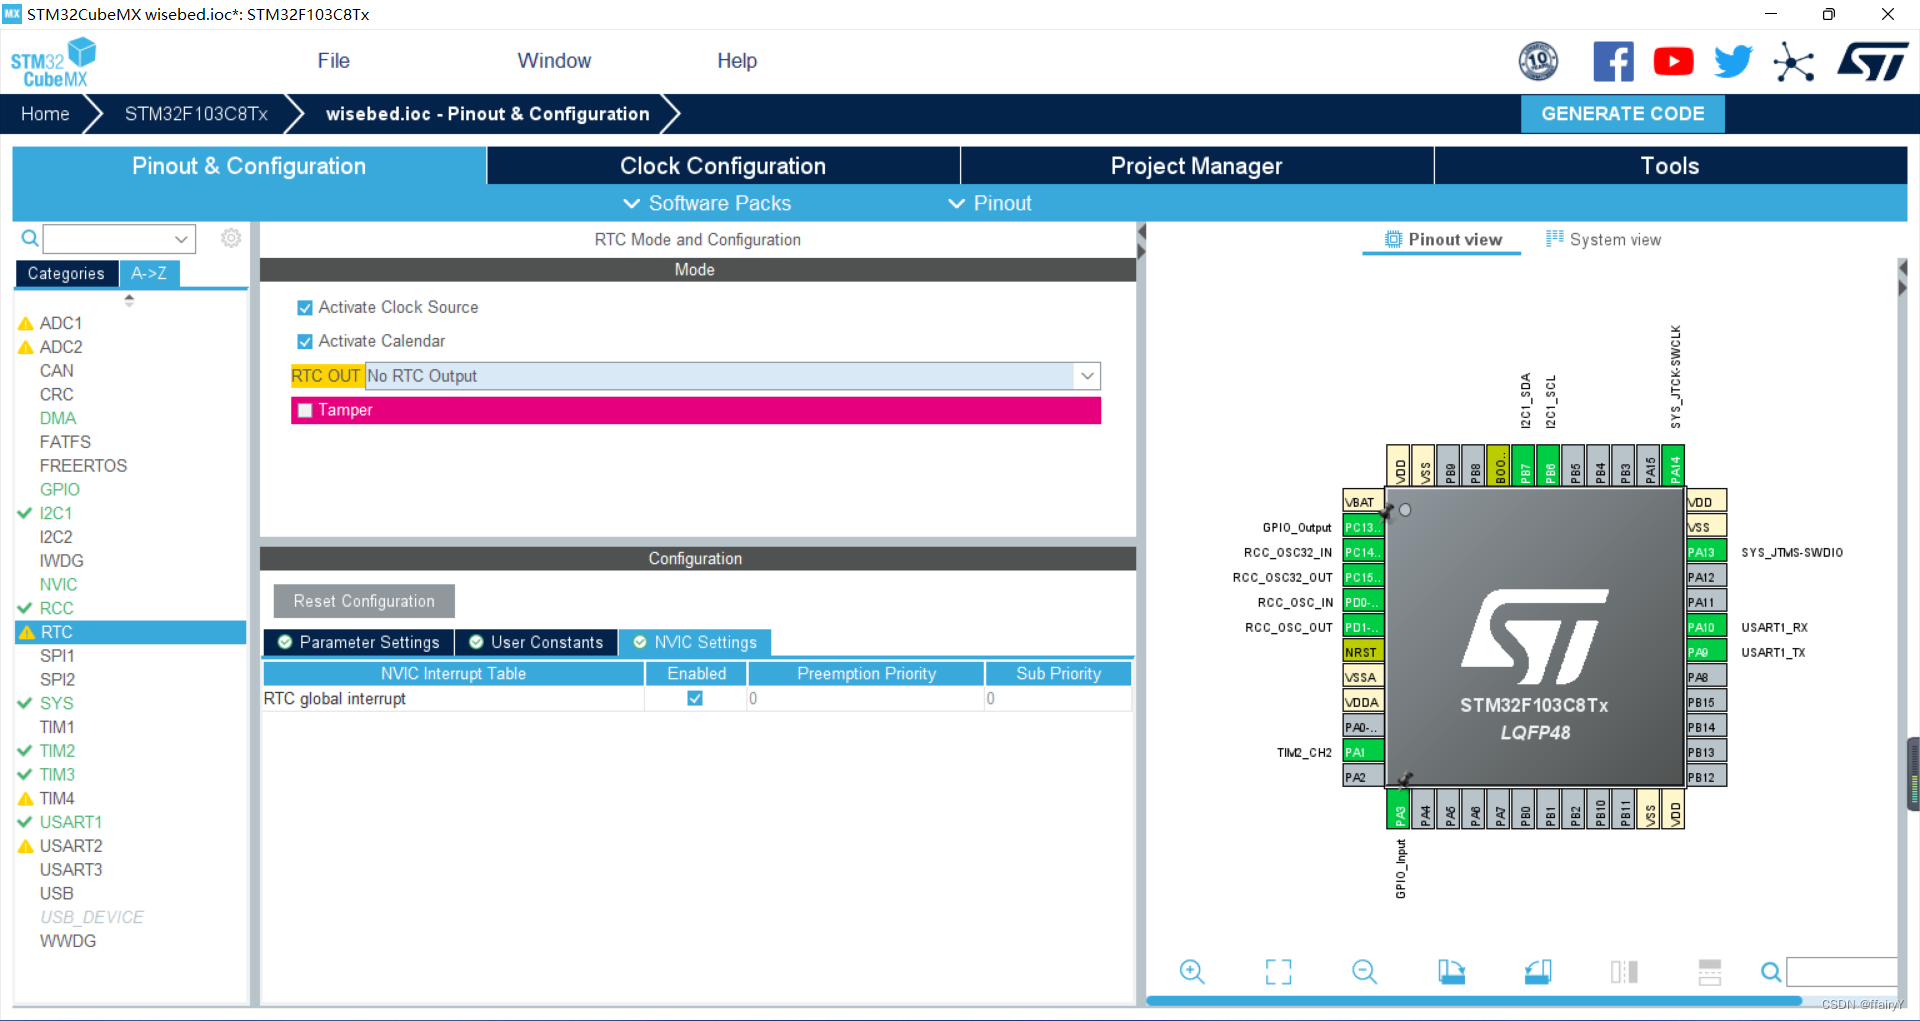Open the User Constants tab
The image size is (1920, 1021).
pyautogui.click(x=536, y=642)
